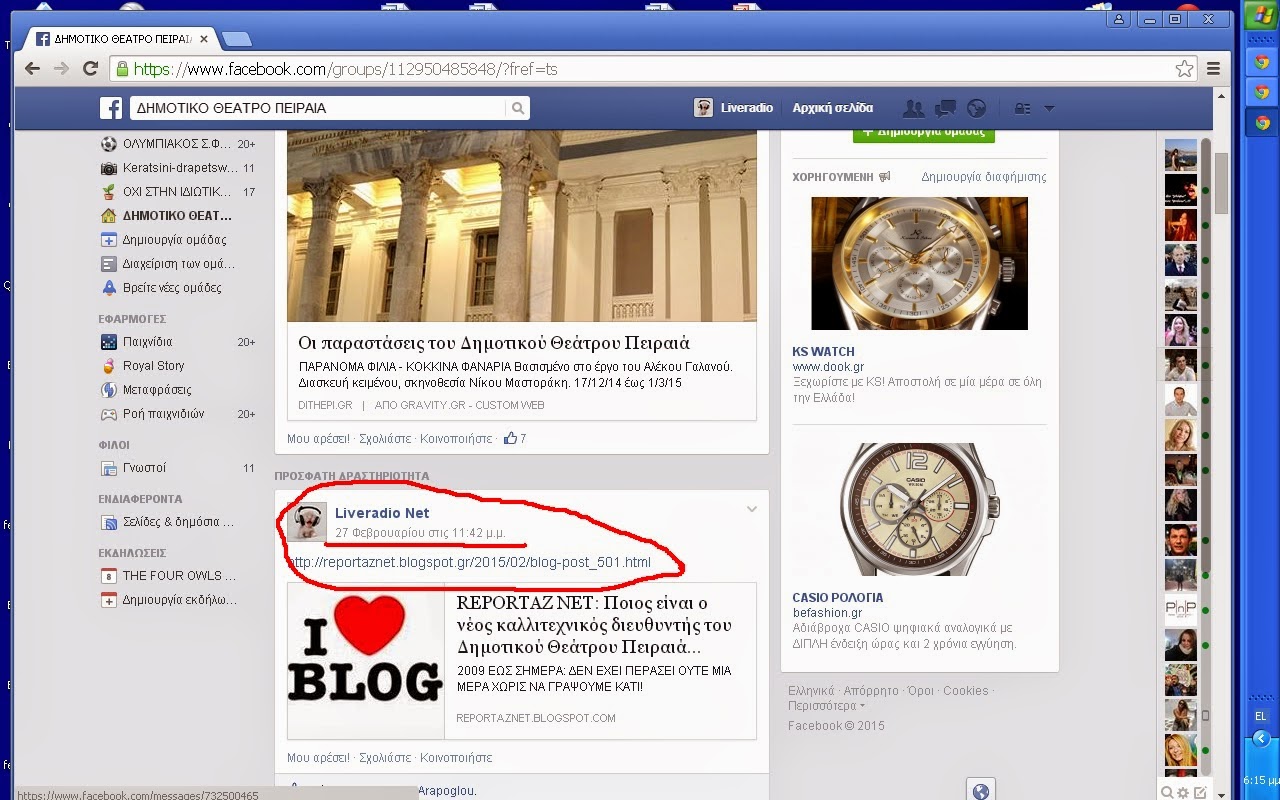Image resolution: width=1280 pixels, height=800 pixels.
Task: Open Οι παραστάσεις του Δημοτικού Θεάτρου Πειραιά title
Action: pyautogui.click(x=494, y=343)
